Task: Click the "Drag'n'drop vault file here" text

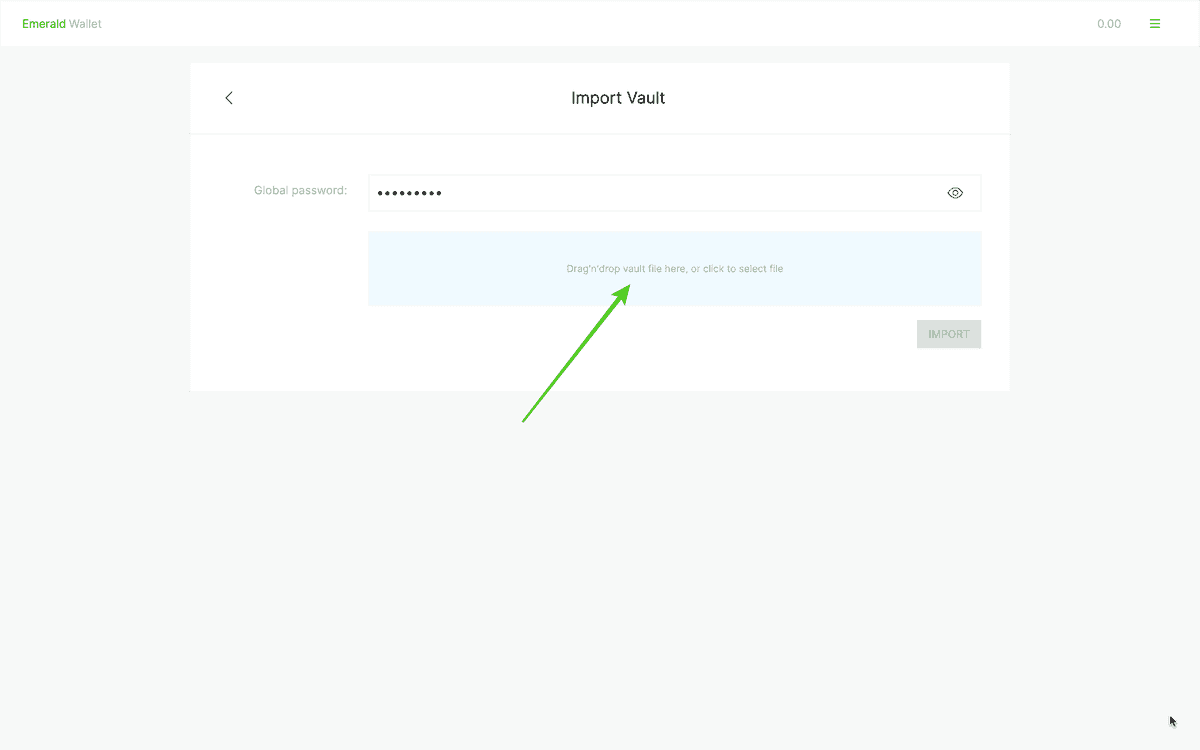Action: point(626,269)
